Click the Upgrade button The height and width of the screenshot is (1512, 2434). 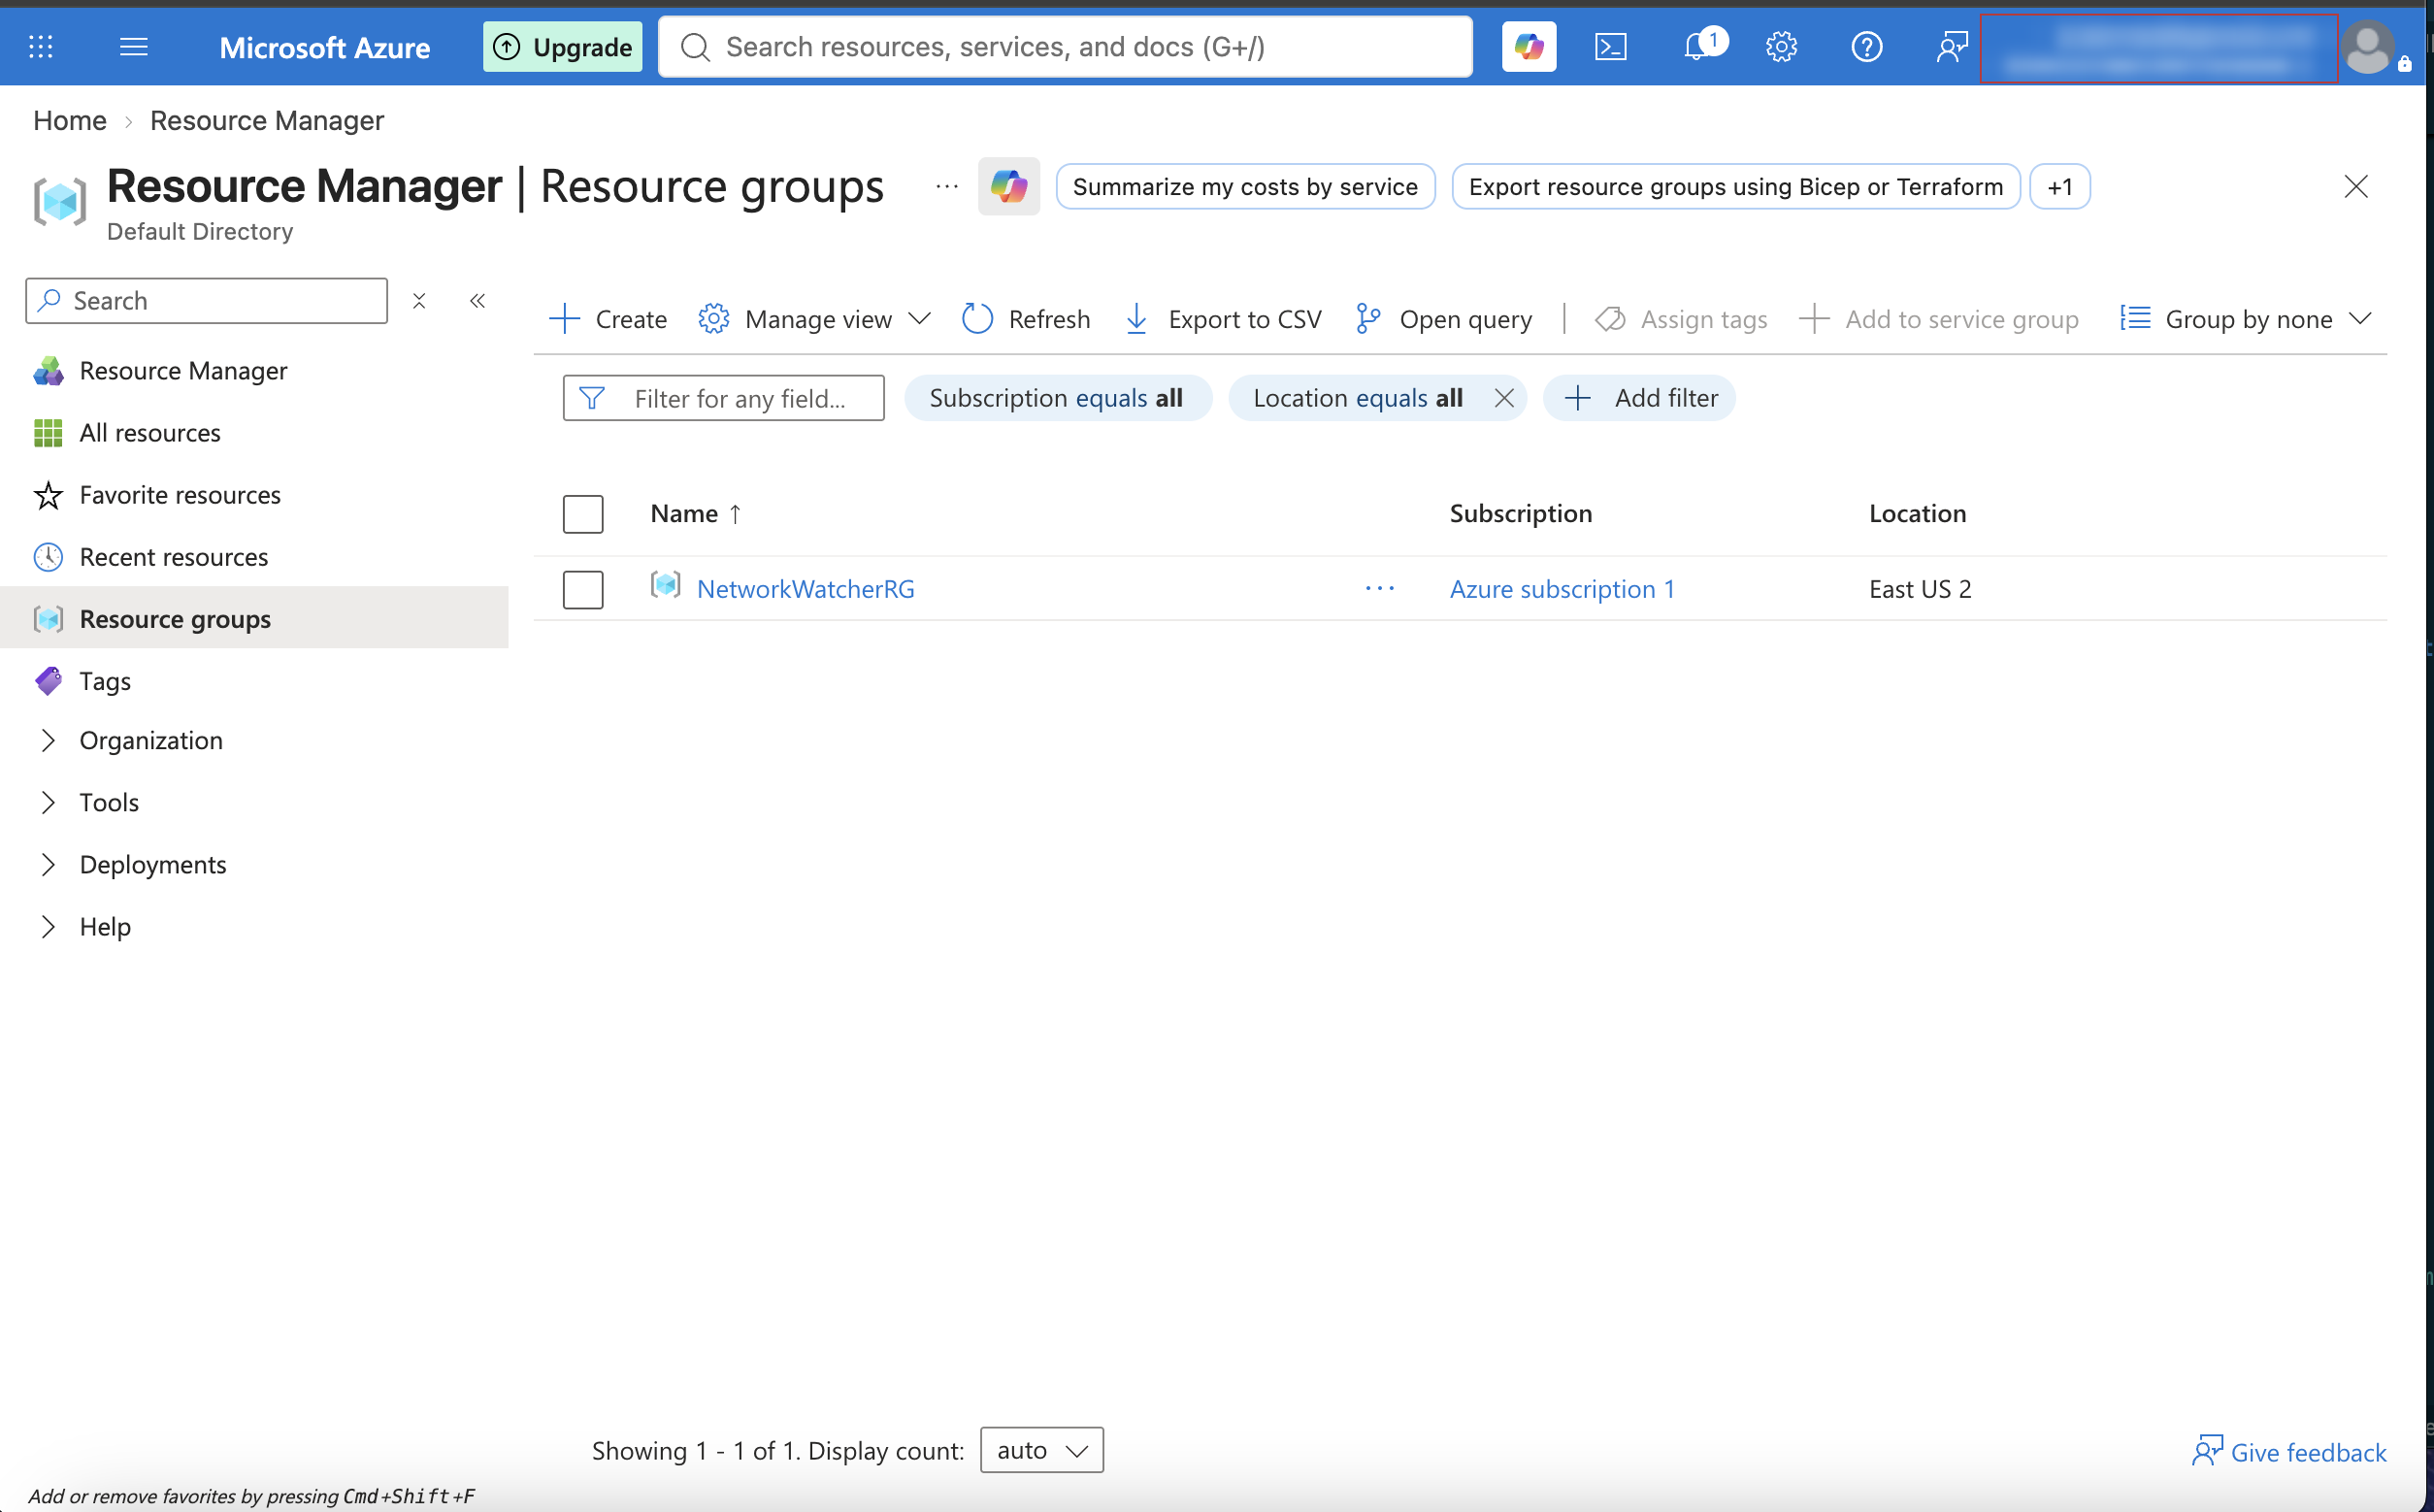563,46
